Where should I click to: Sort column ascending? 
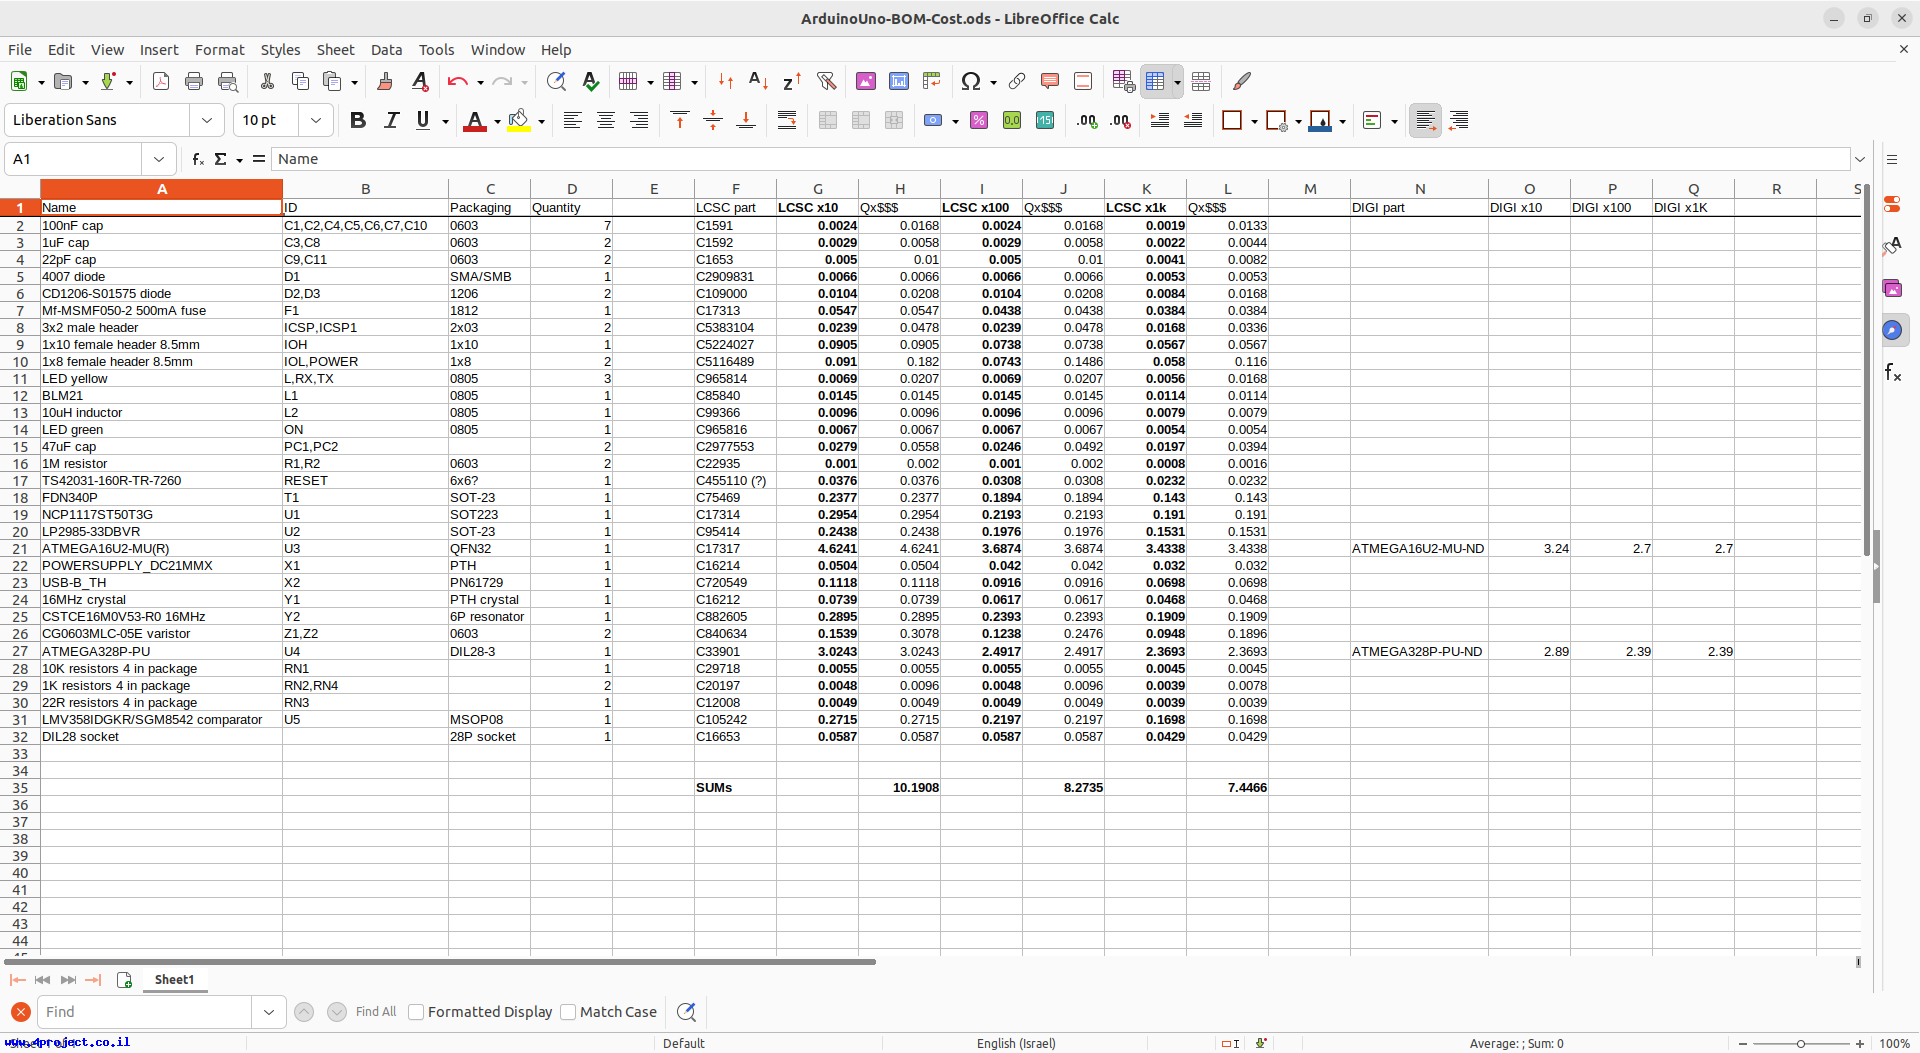pyautogui.click(x=759, y=82)
